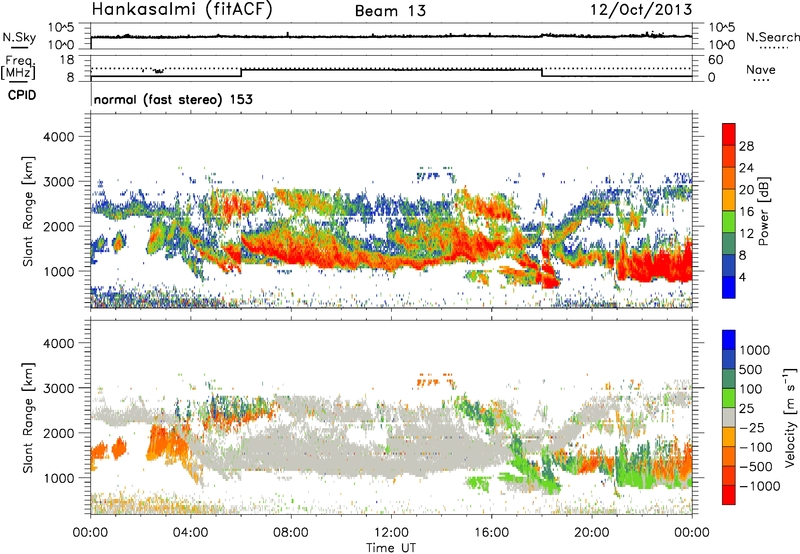Viewport: 800px width, 554px height.
Task: Click the 3000 tick in the velocity panel
Action: 59,388
